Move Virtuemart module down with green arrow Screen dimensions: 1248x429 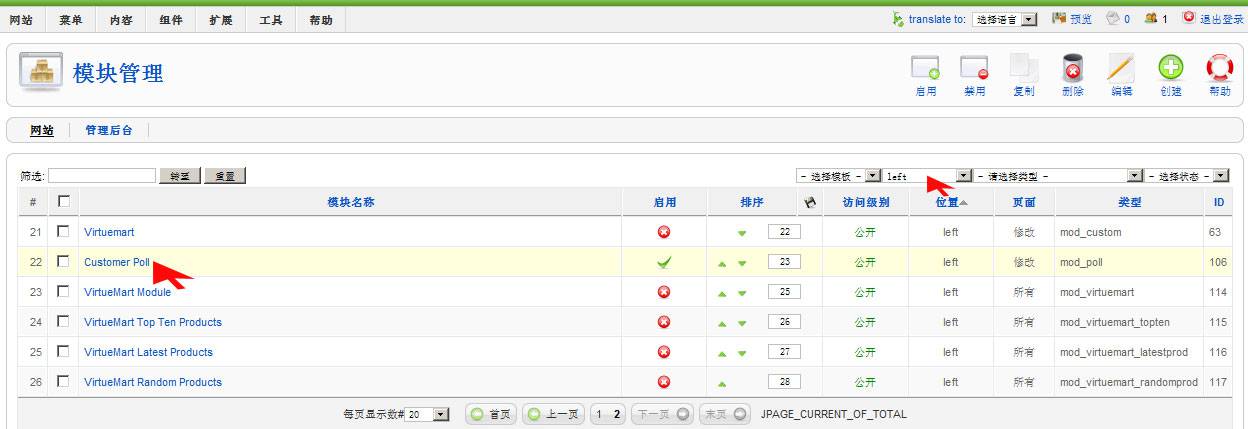(742, 233)
